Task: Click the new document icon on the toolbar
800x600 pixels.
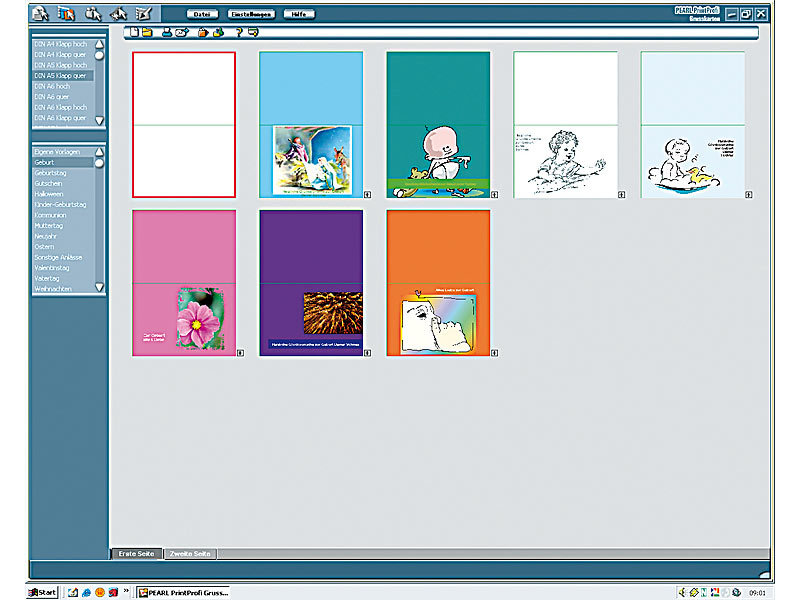Action: tap(133, 32)
